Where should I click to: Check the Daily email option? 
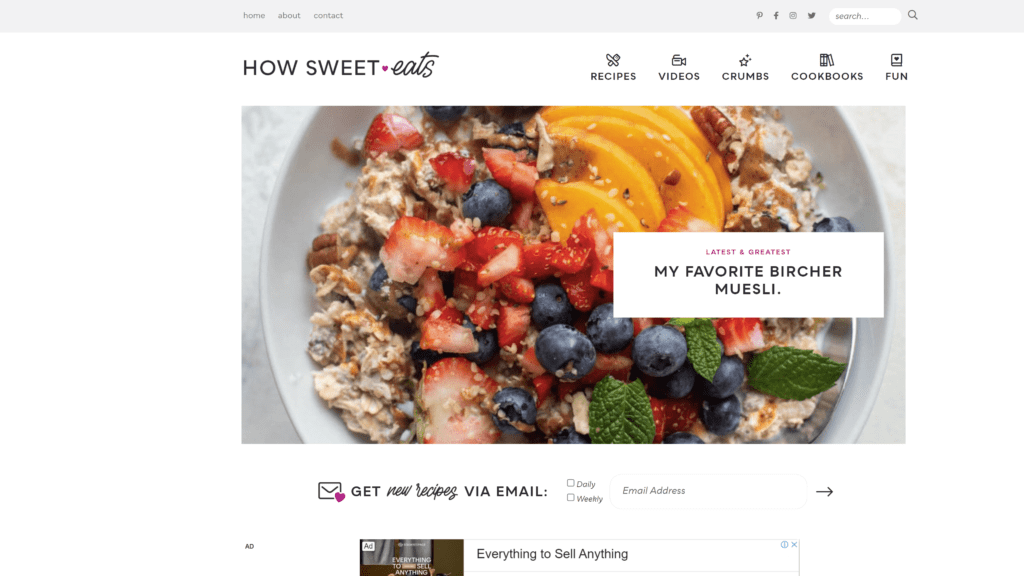(x=571, y=483)
